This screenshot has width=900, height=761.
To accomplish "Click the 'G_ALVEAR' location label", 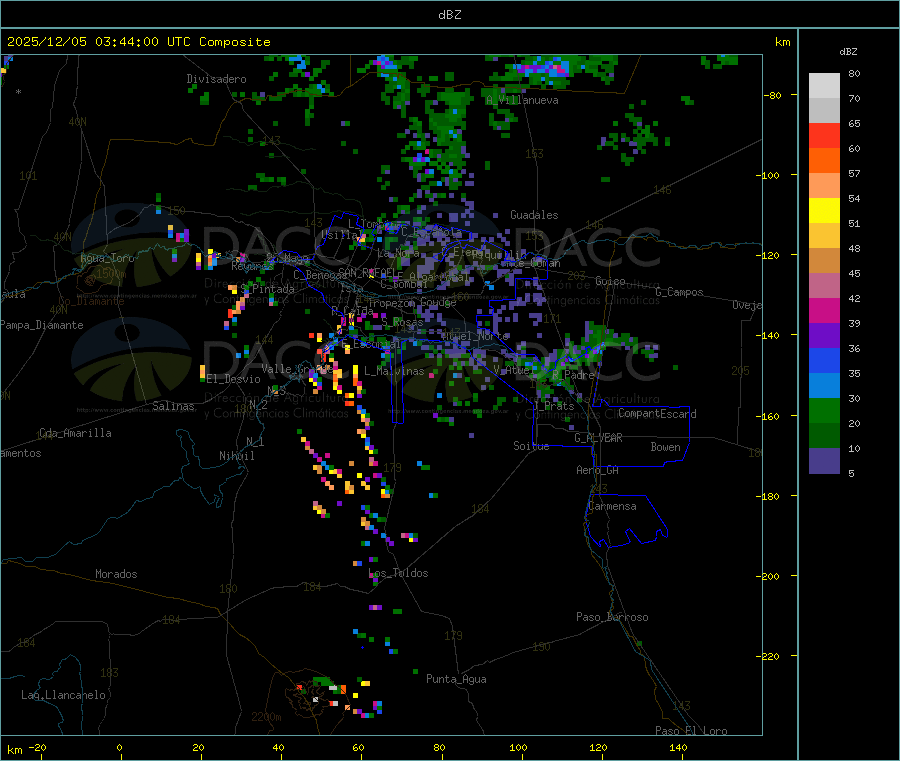I will [x=598, y=438].
